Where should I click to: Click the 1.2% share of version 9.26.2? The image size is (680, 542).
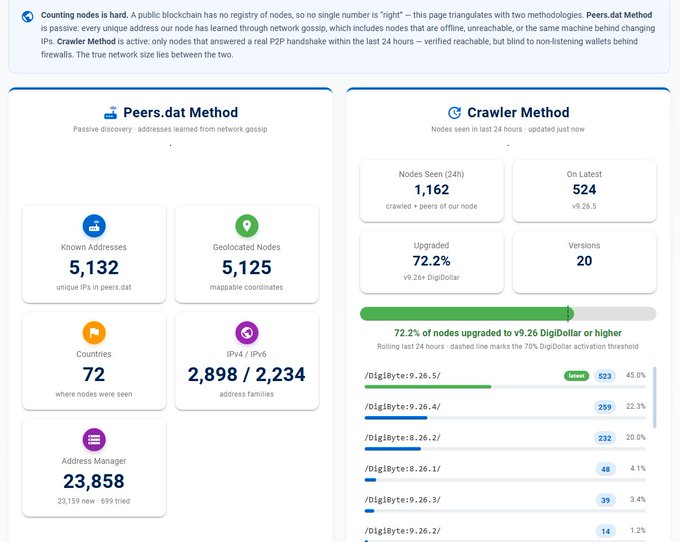pos(638,531)
